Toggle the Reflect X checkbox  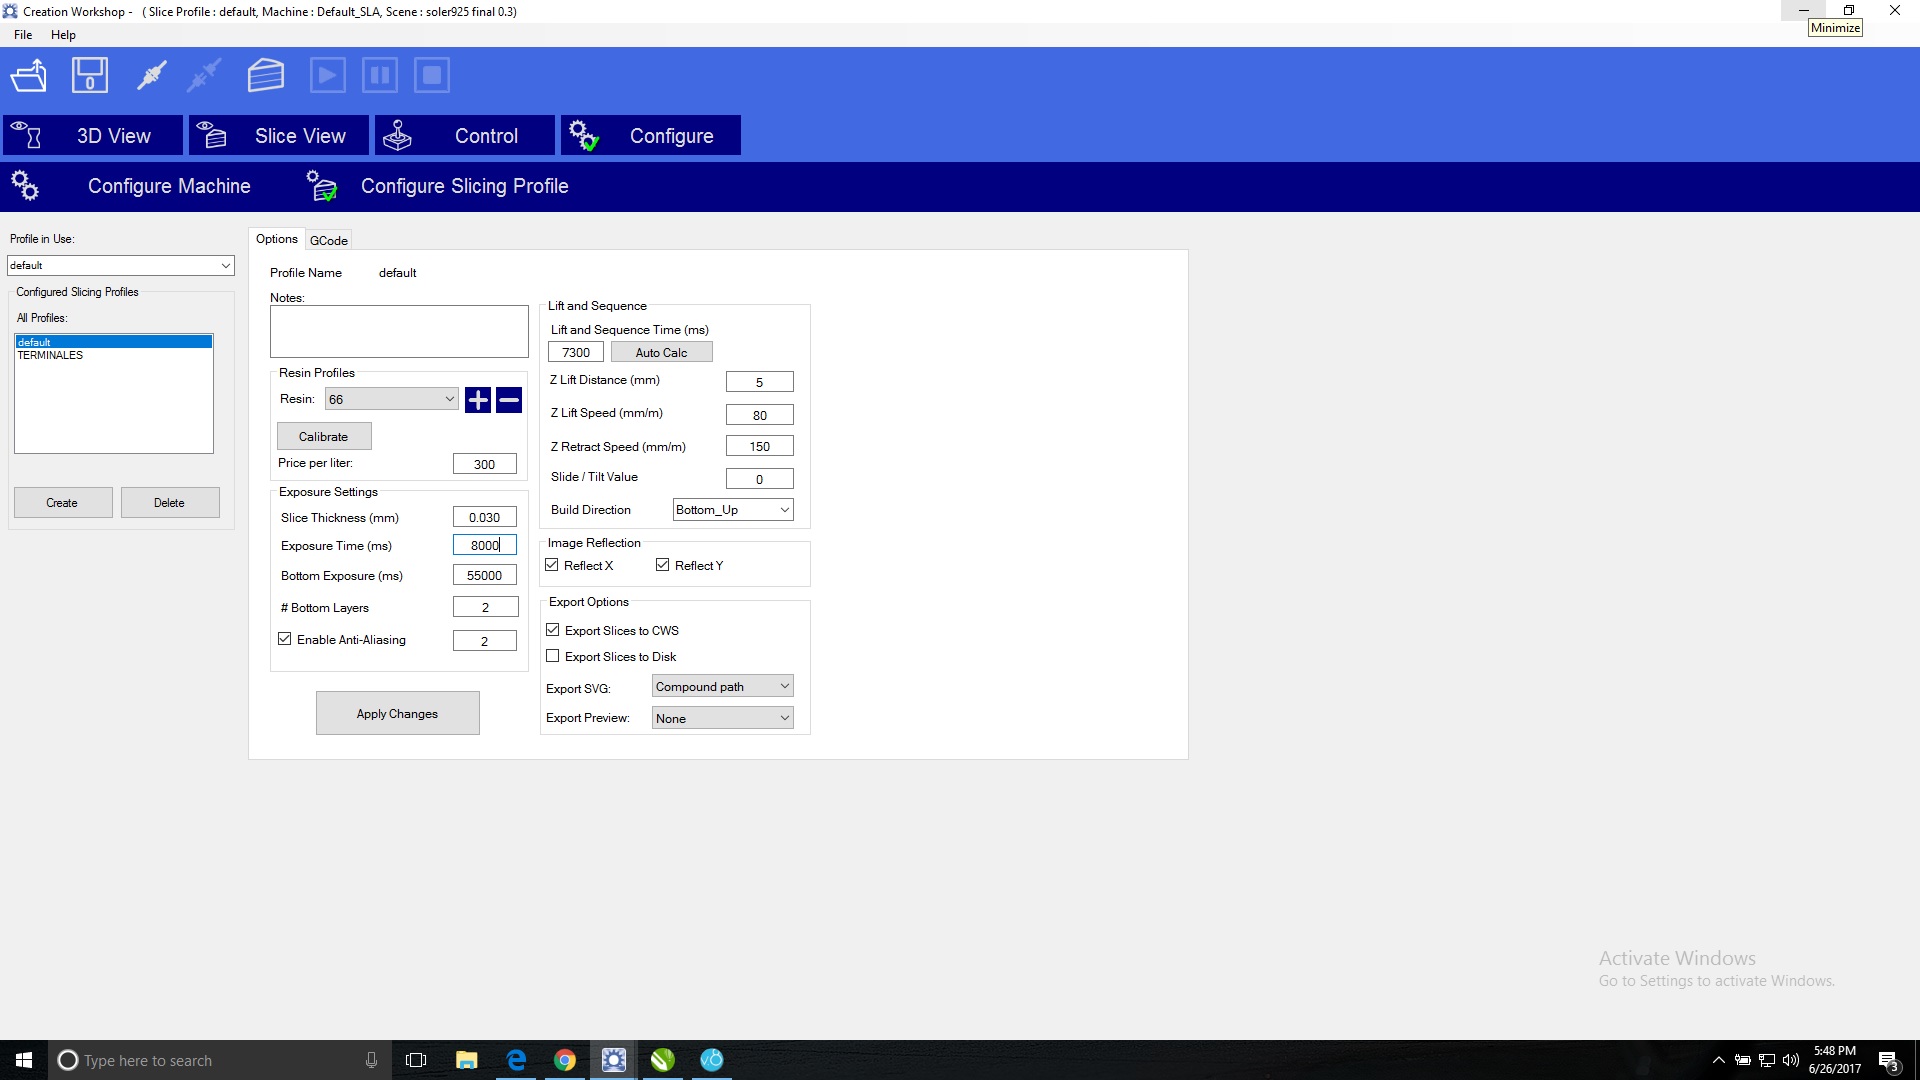pyautogui.click(x=552, y=565)
